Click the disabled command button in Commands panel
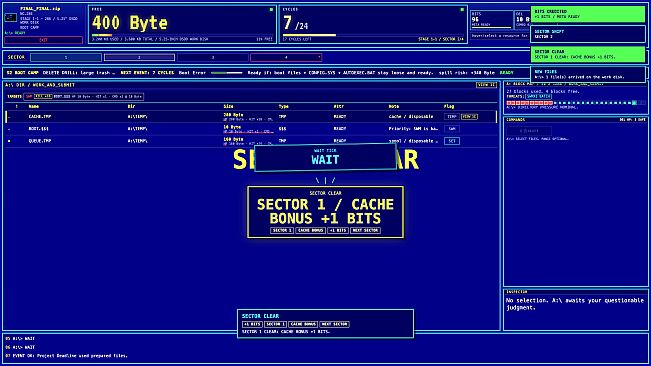 (529, 131)
